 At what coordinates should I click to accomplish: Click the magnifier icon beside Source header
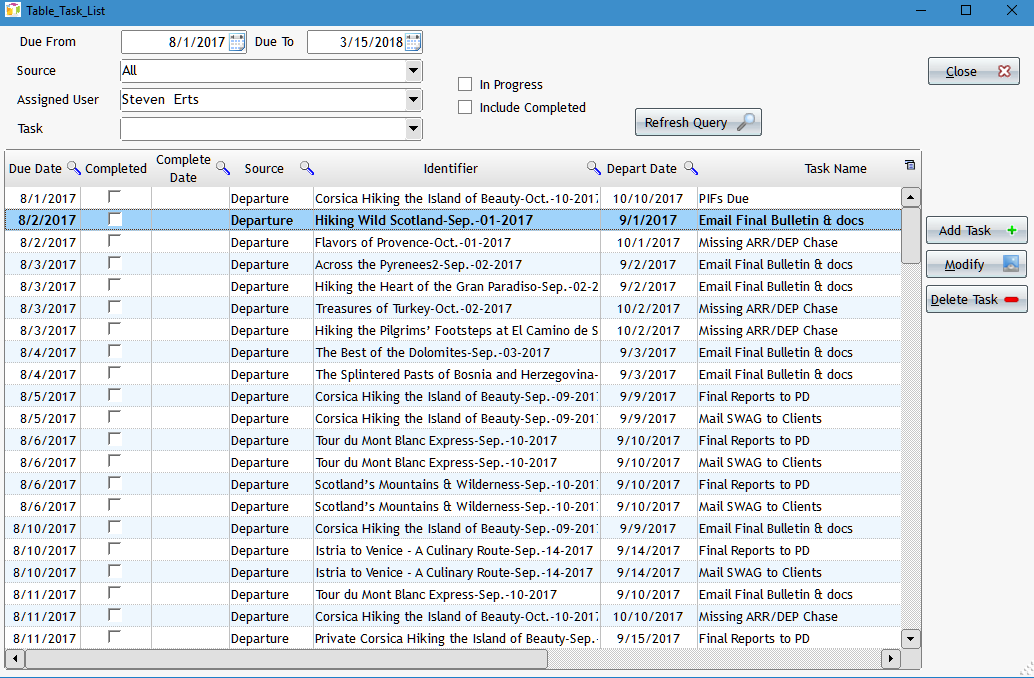[307, 168]
